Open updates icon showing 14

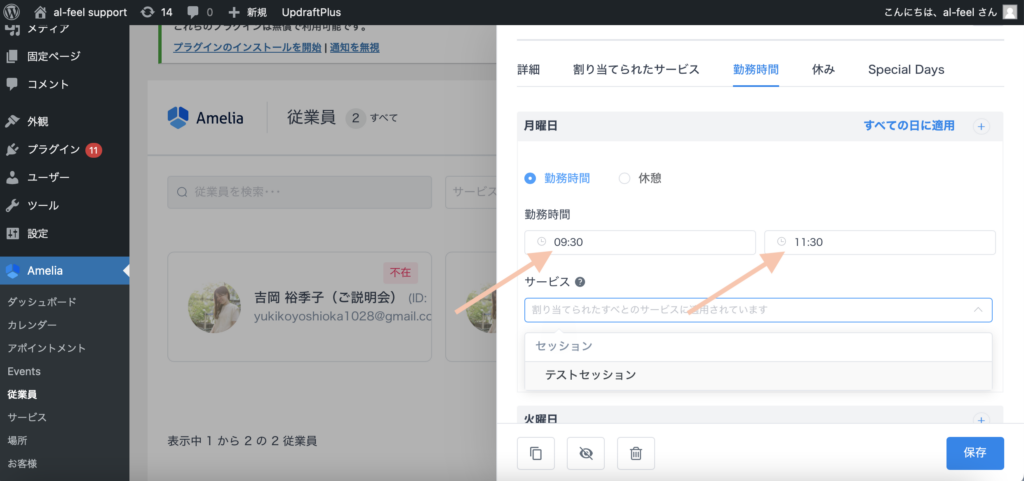[x=147, y=12]
